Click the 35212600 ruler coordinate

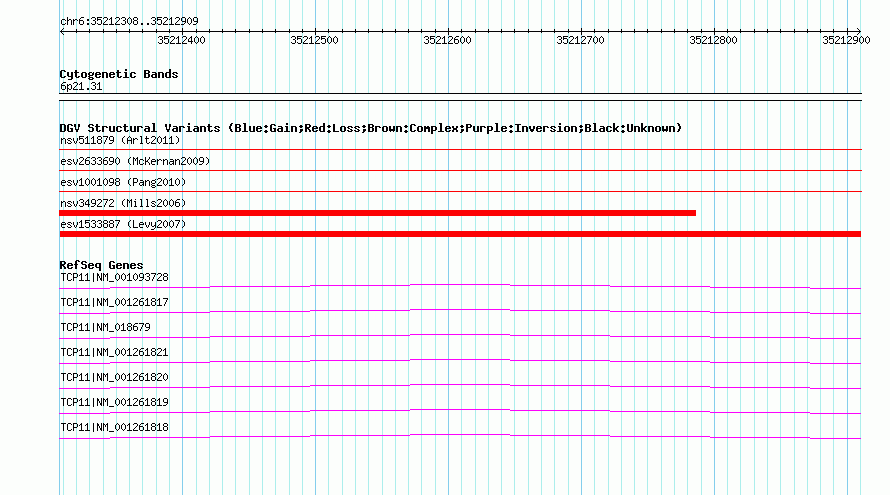[447, 40]
